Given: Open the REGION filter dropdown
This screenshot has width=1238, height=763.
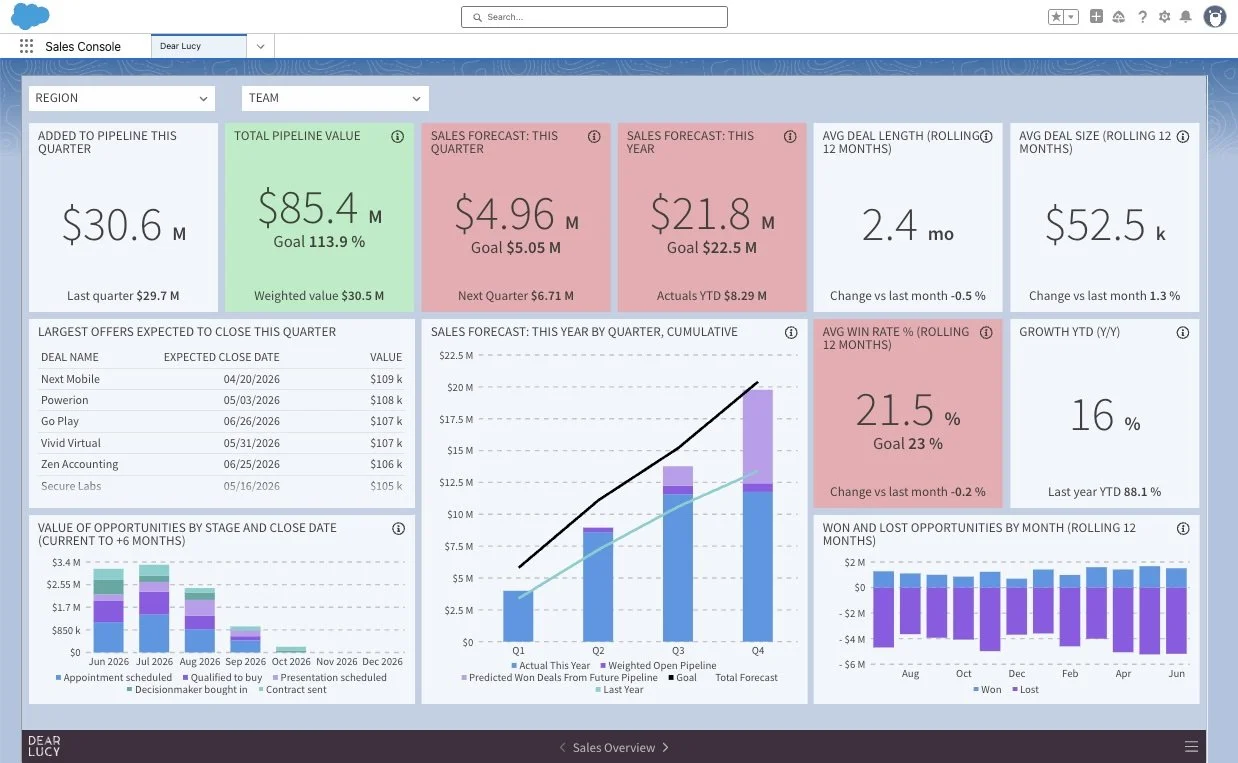Looking at the screenshot, I should pos(121,98).
